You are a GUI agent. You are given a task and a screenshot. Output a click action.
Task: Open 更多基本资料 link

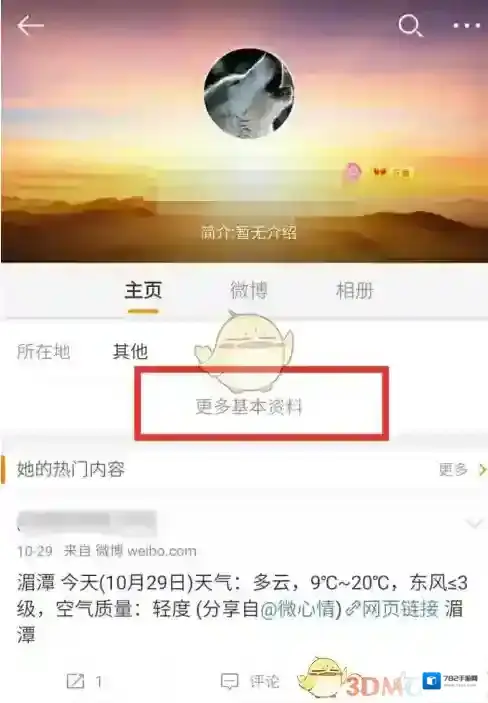coord(249,407)
